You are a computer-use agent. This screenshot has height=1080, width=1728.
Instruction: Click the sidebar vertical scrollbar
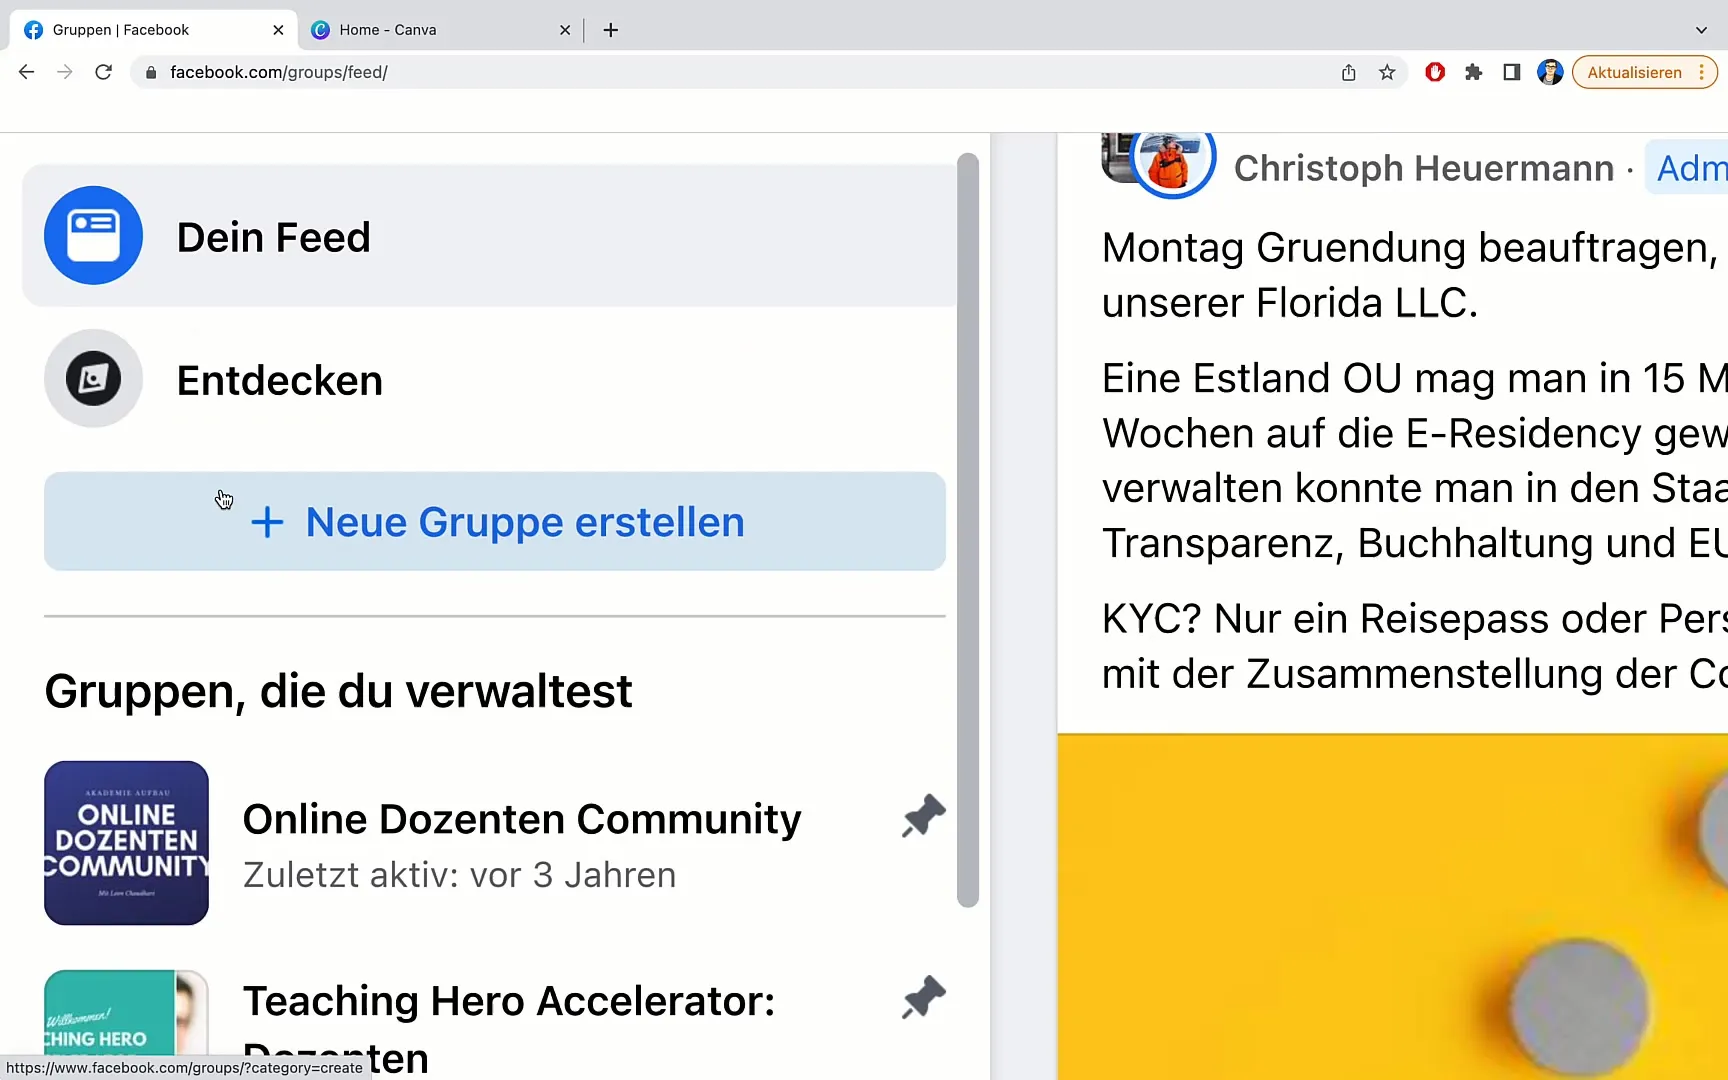(x=967, y=530)
